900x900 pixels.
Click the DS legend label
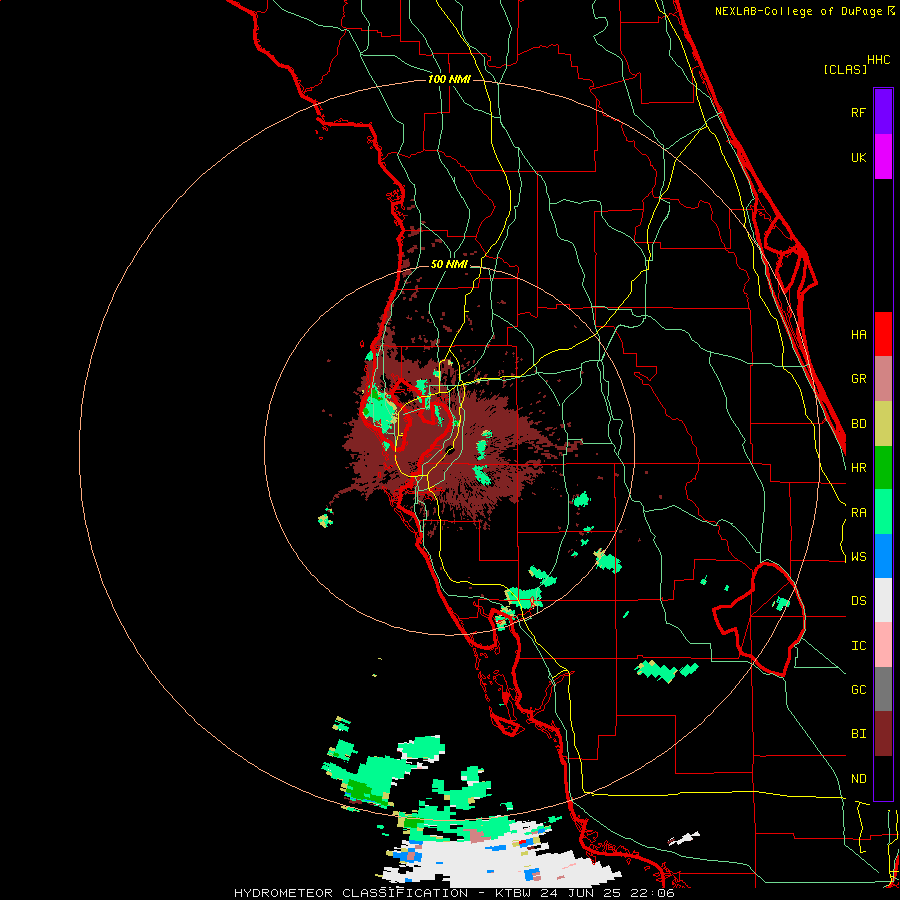(x=858, y=601)
